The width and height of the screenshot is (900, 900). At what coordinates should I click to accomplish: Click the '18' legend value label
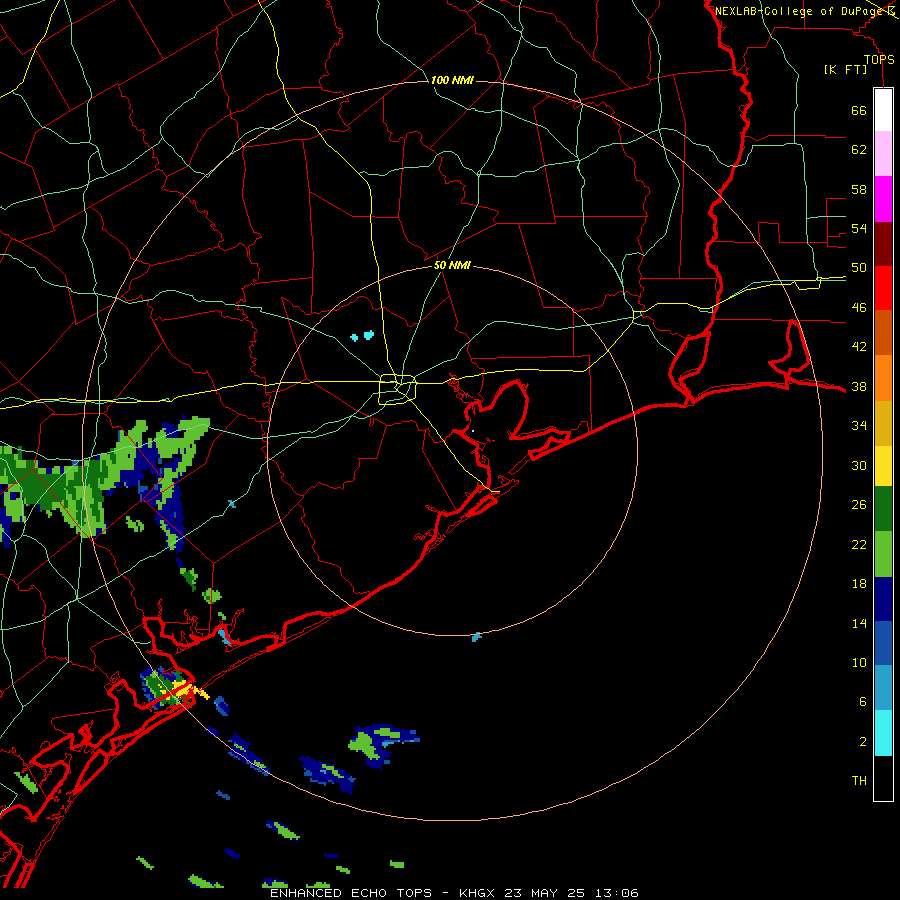tap(859, 584)
